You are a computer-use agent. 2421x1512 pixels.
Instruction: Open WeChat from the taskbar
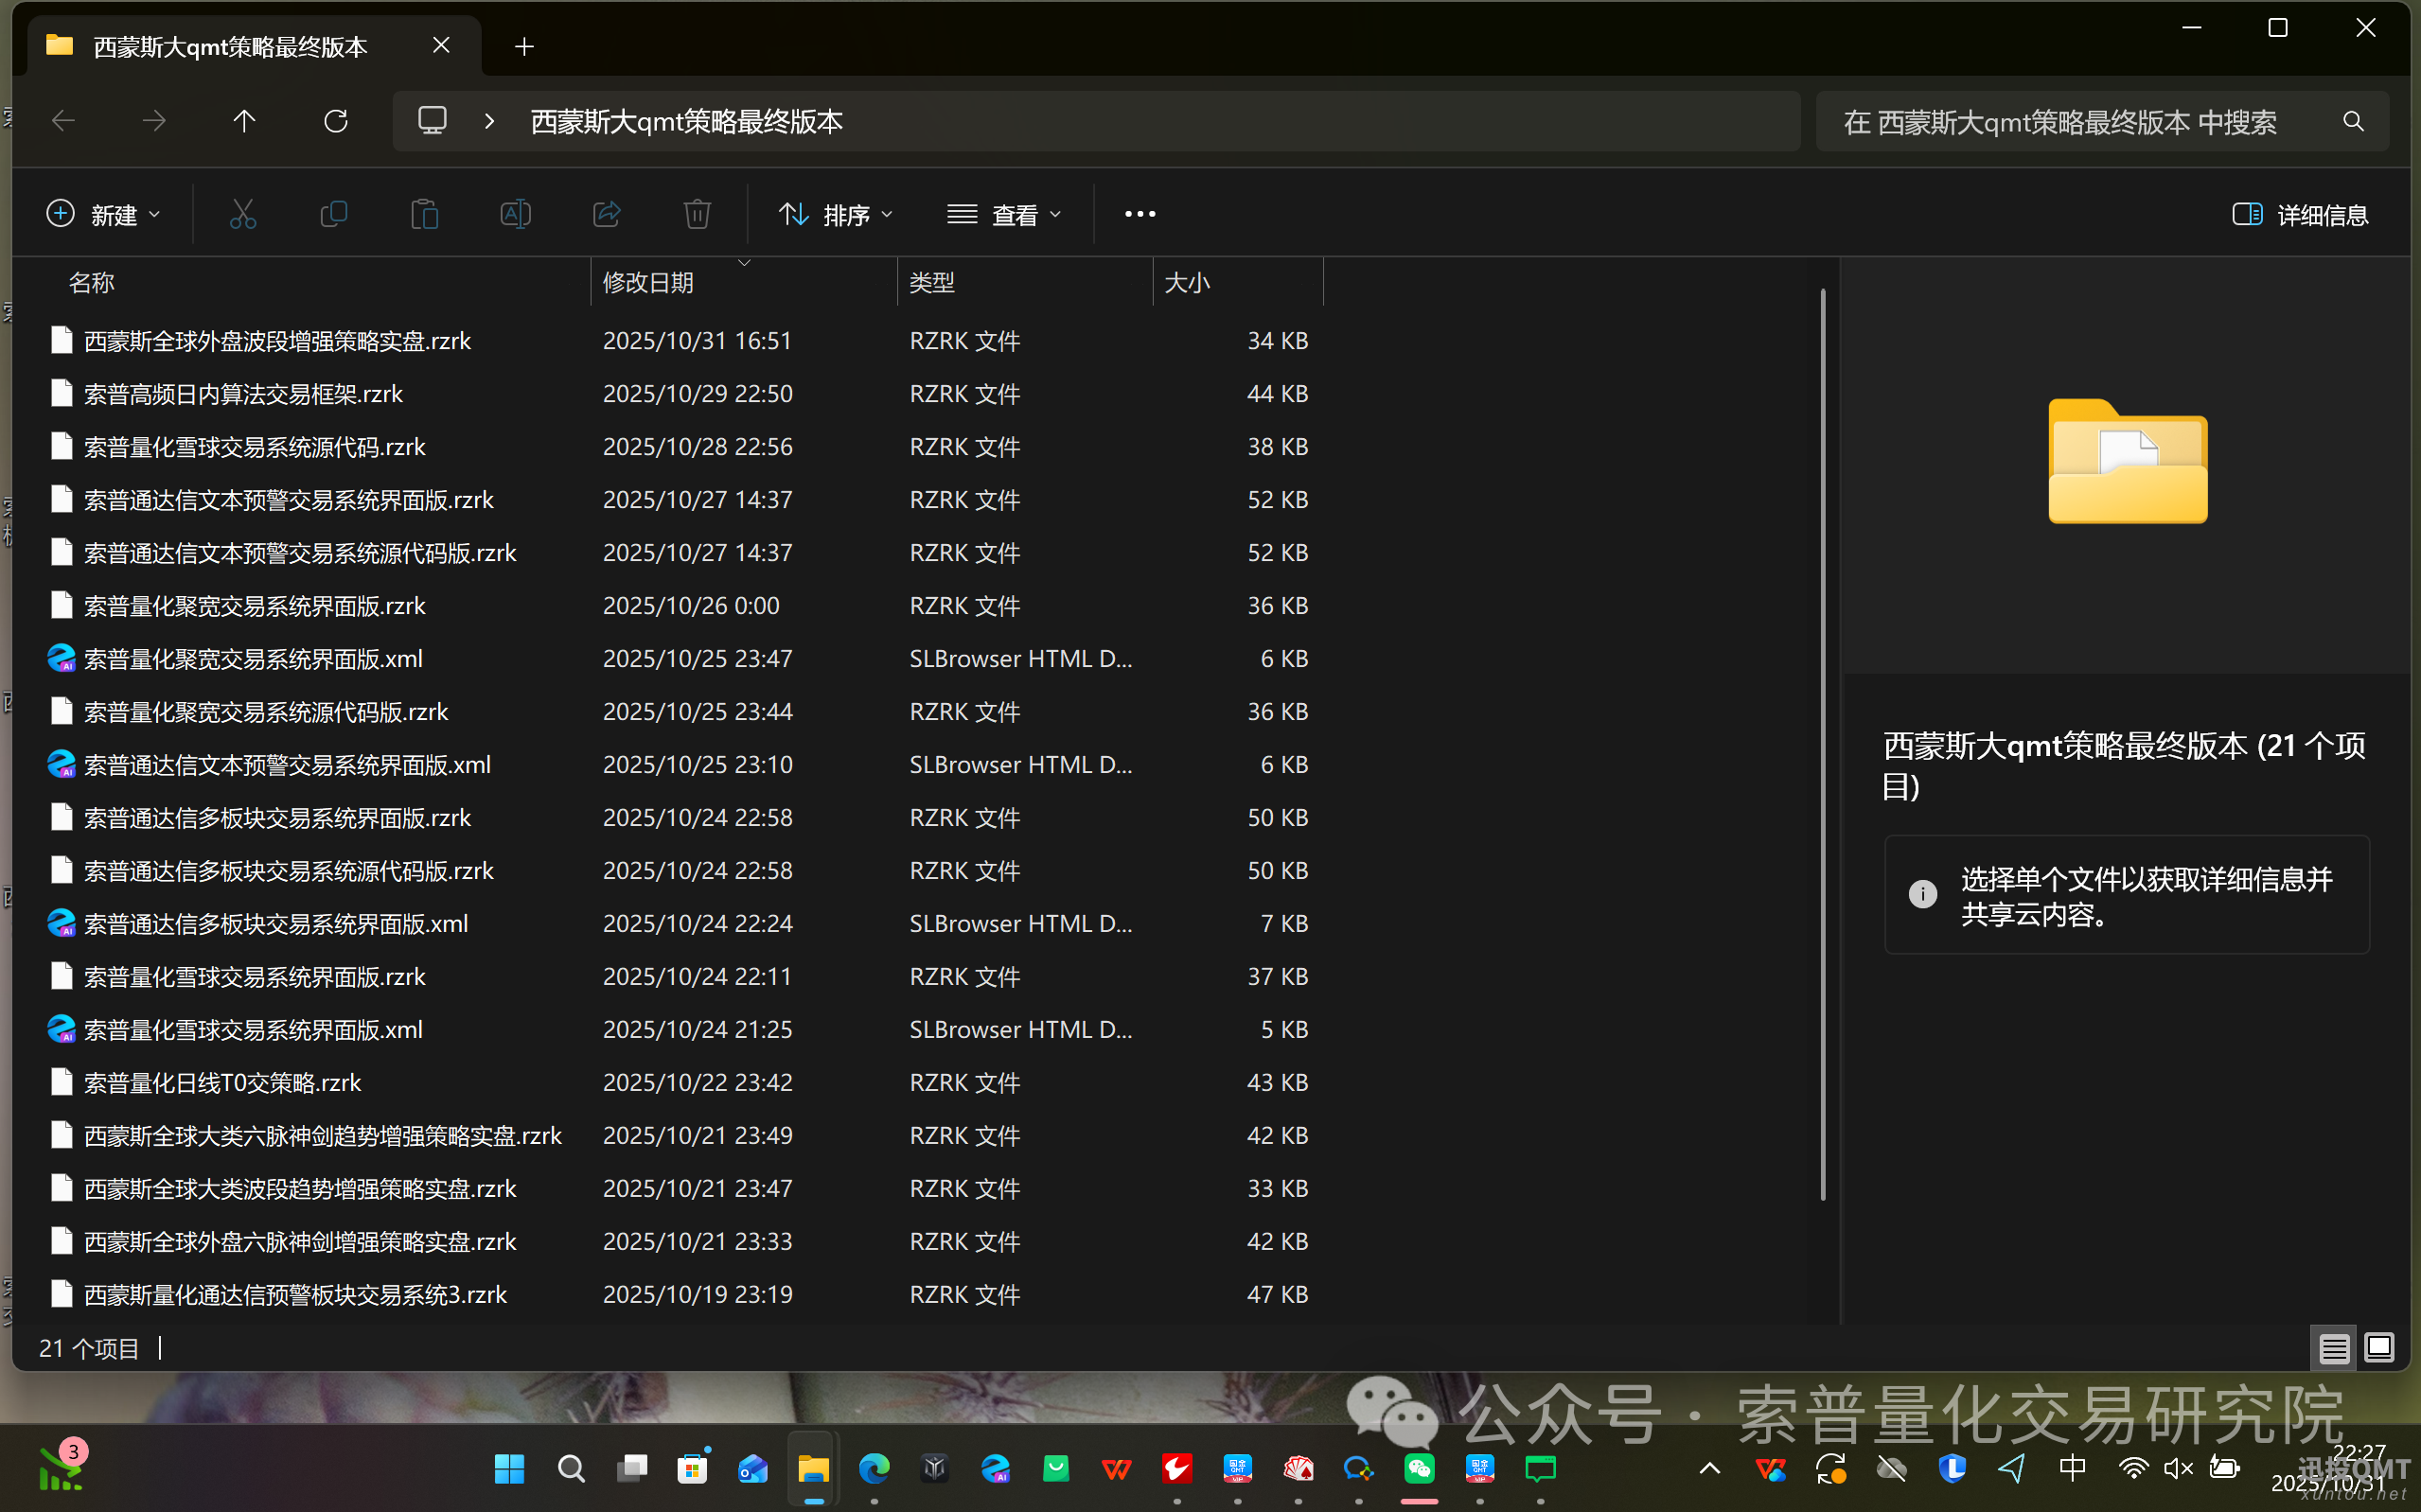point(1420,1468)
